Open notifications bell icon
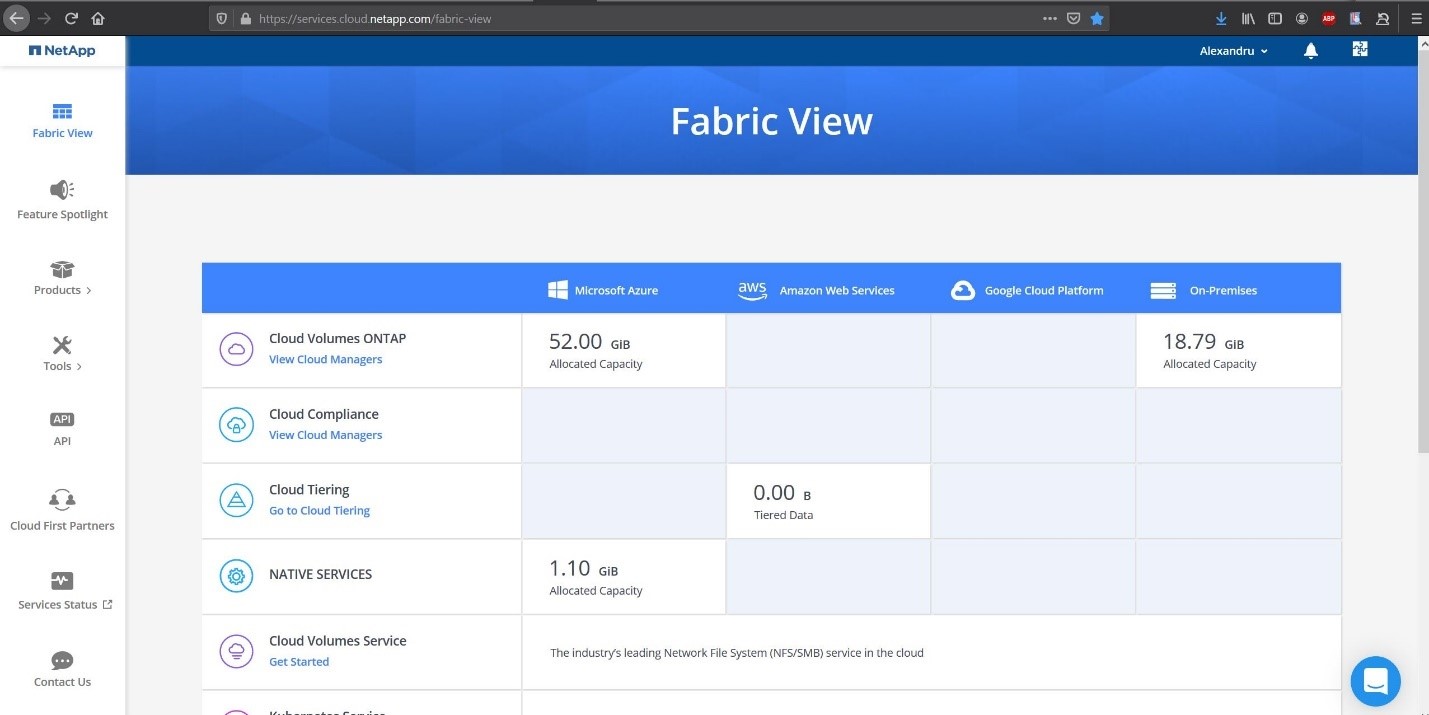Screen dimensions: 1429x715 click(x=1311, y=51)
